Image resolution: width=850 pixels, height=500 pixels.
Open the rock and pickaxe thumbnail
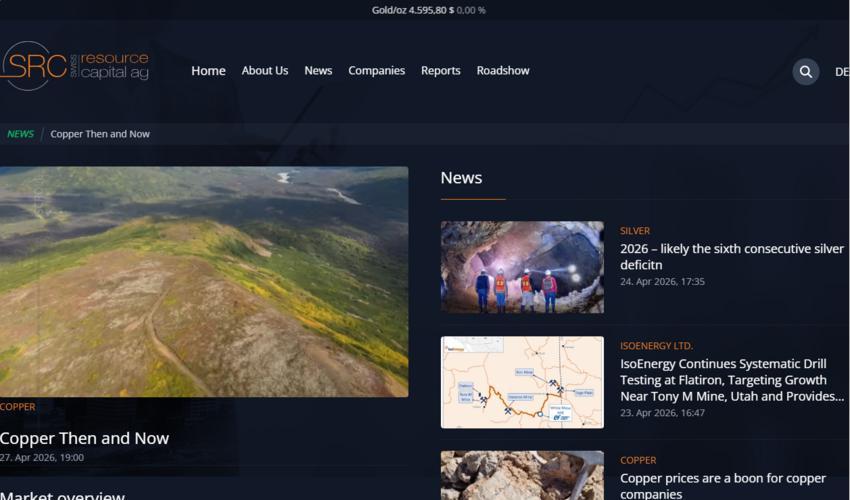(522, 475)
